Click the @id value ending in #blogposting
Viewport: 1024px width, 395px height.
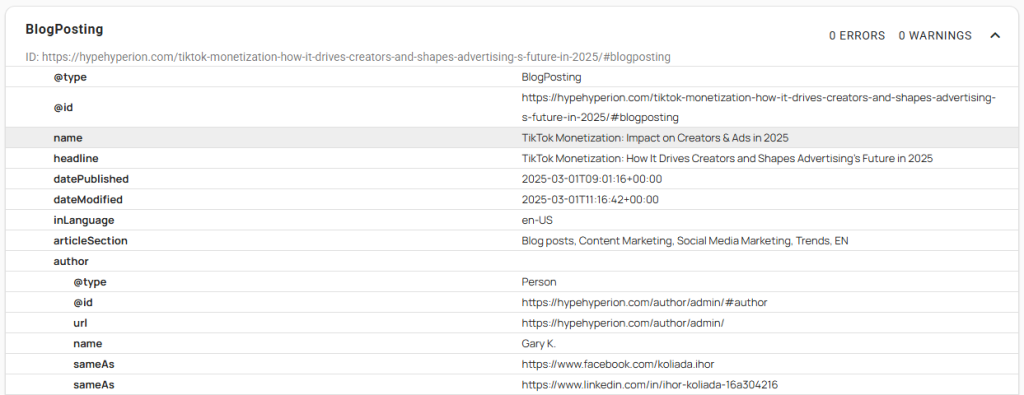(758, 107)
